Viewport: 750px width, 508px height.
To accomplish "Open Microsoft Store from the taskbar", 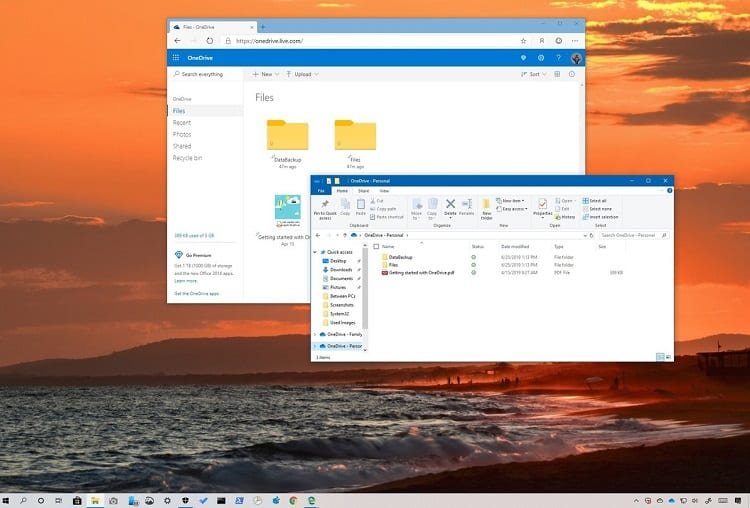I will pyautogui.click(x=77, y=501).
